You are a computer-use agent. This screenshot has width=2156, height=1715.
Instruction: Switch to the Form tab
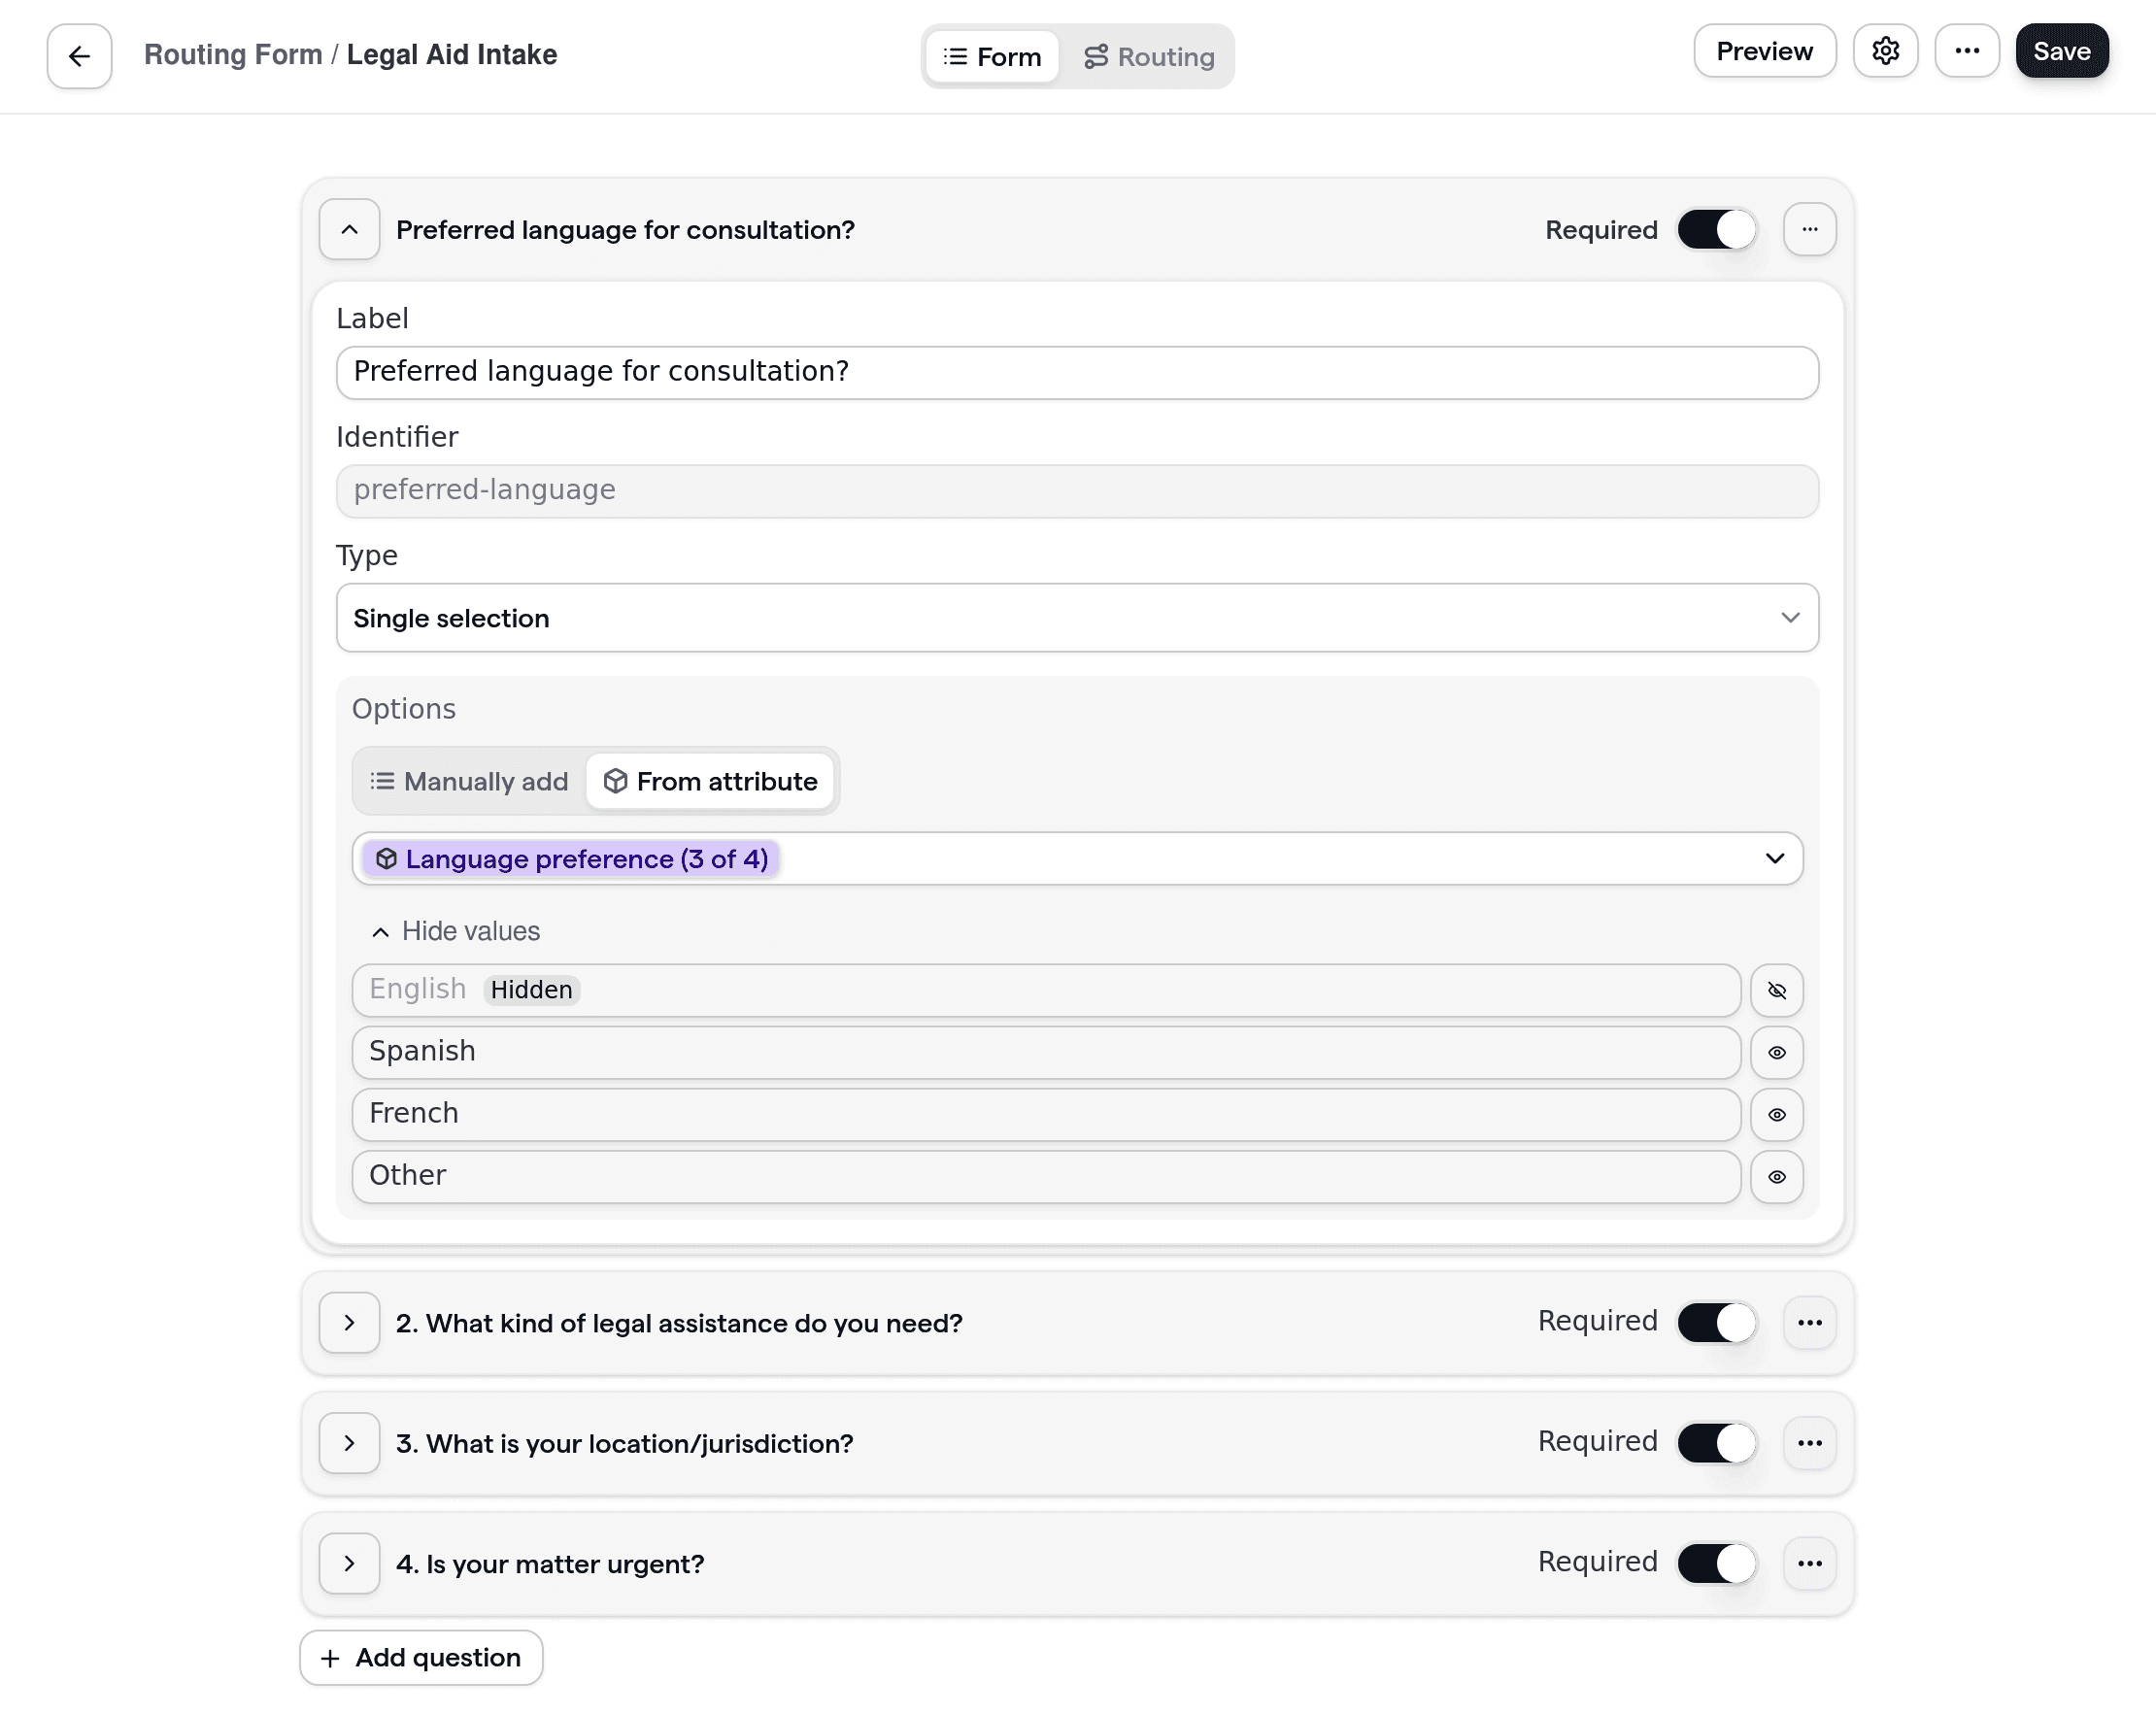click(991, 56)
